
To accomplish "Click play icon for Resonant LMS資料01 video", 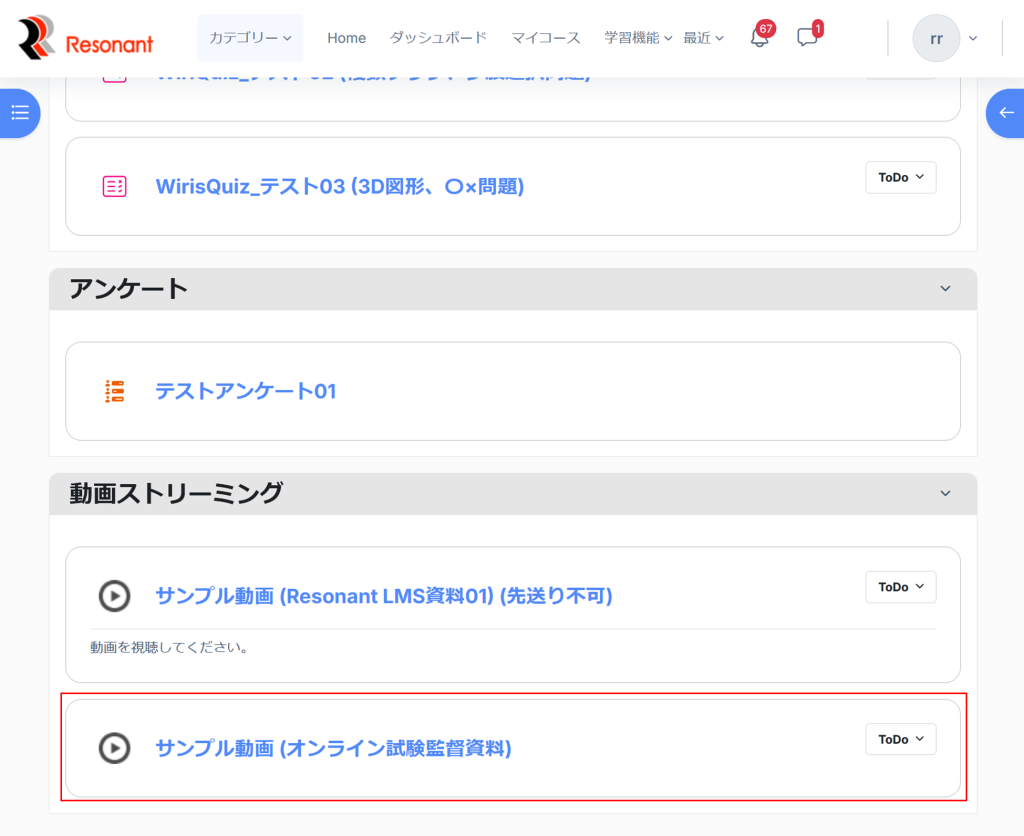I will tap(115, 596).
